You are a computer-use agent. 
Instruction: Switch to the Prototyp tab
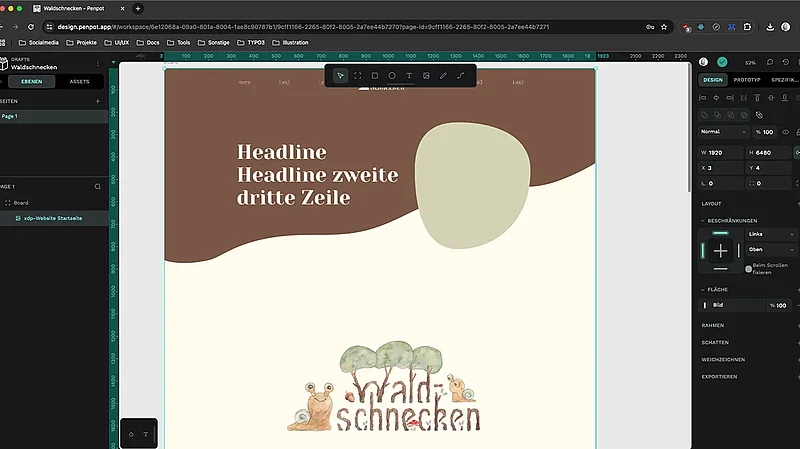[x=747, y=79]
